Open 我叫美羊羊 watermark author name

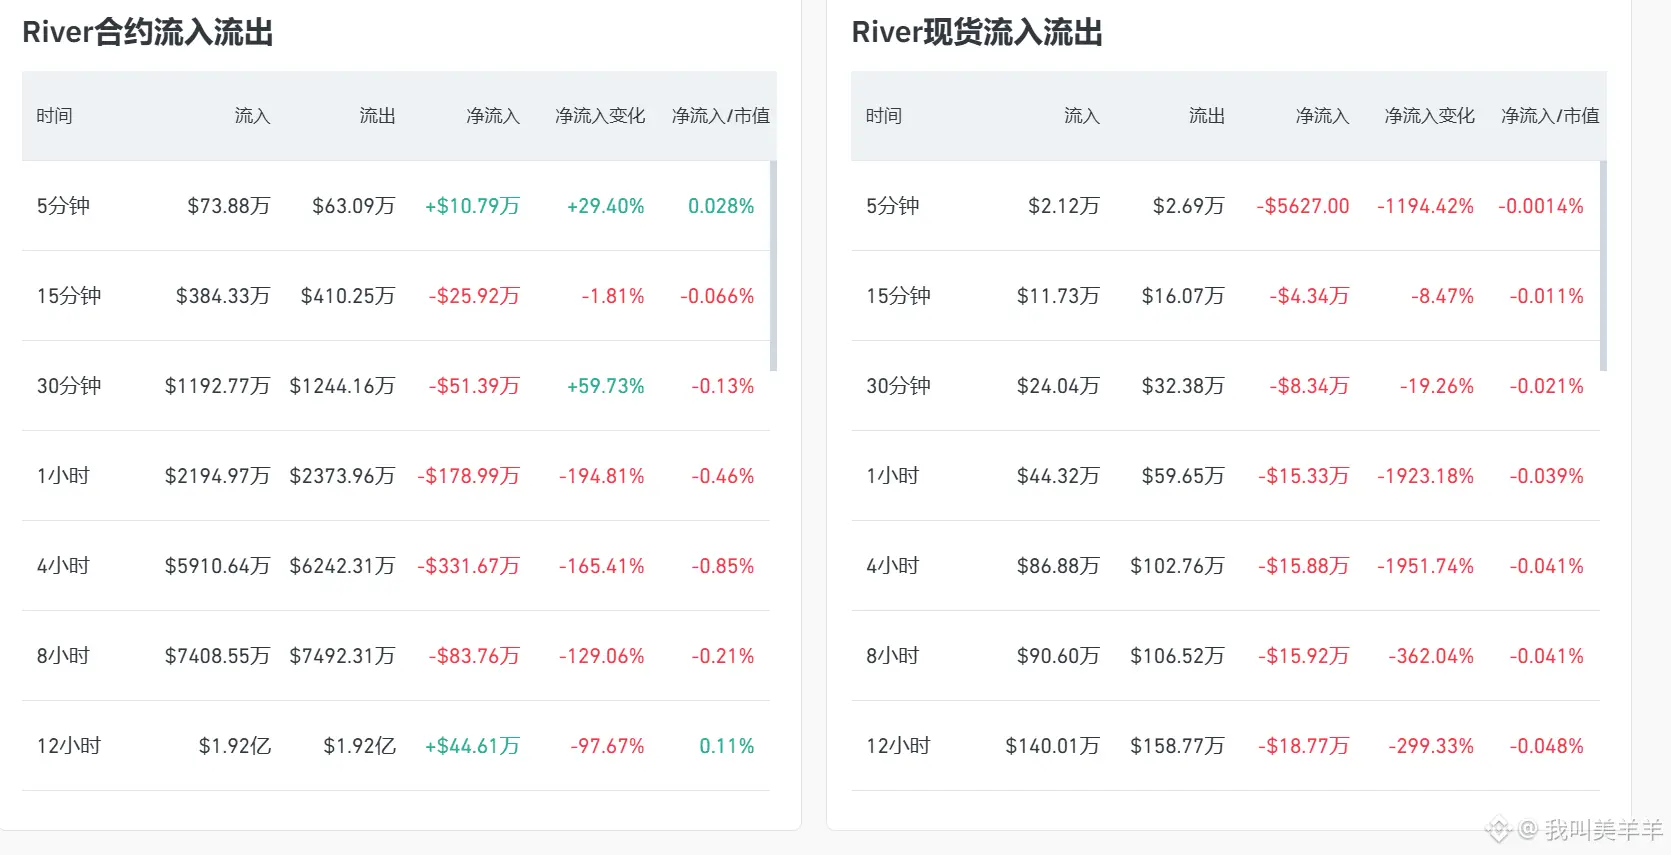[x=1602, y=829]
